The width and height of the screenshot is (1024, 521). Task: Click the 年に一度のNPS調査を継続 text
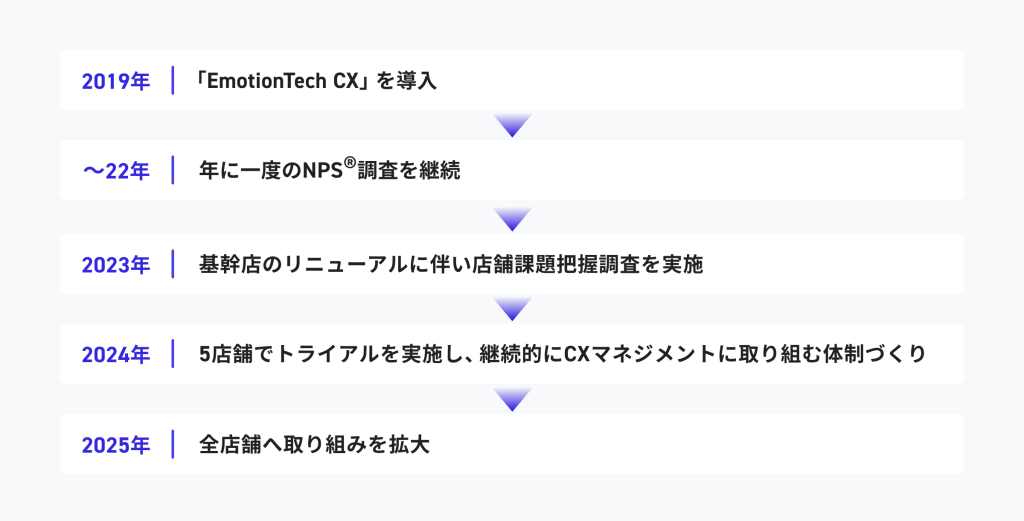pos(329,171)
